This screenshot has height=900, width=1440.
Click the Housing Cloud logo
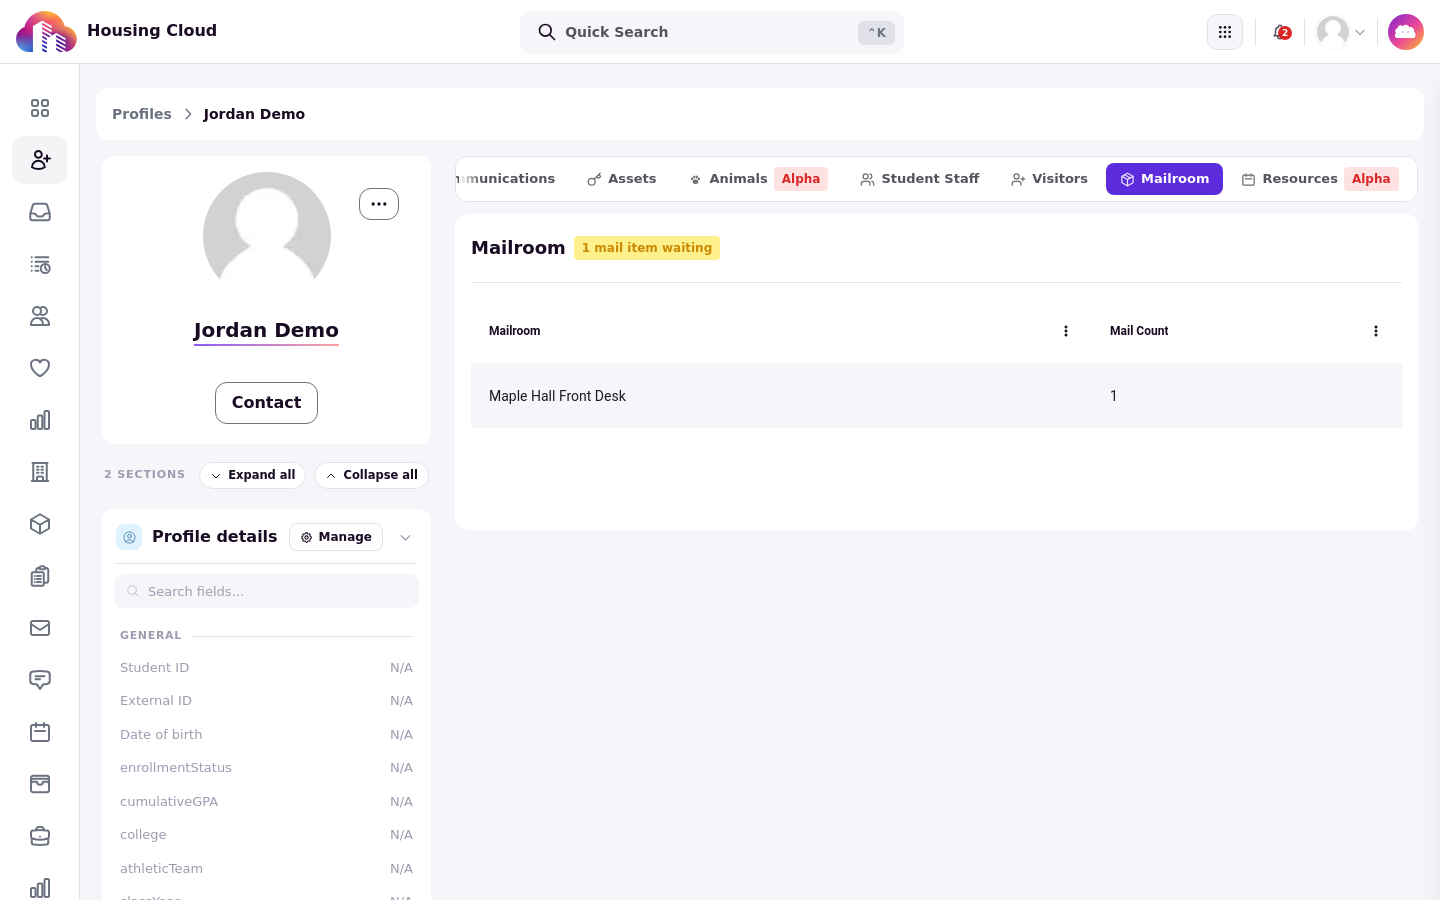46,32
